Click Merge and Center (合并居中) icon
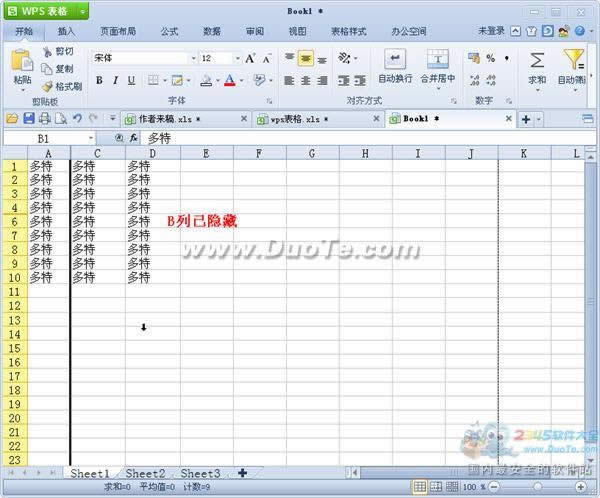600x498 pixels. tap(438, 59)
